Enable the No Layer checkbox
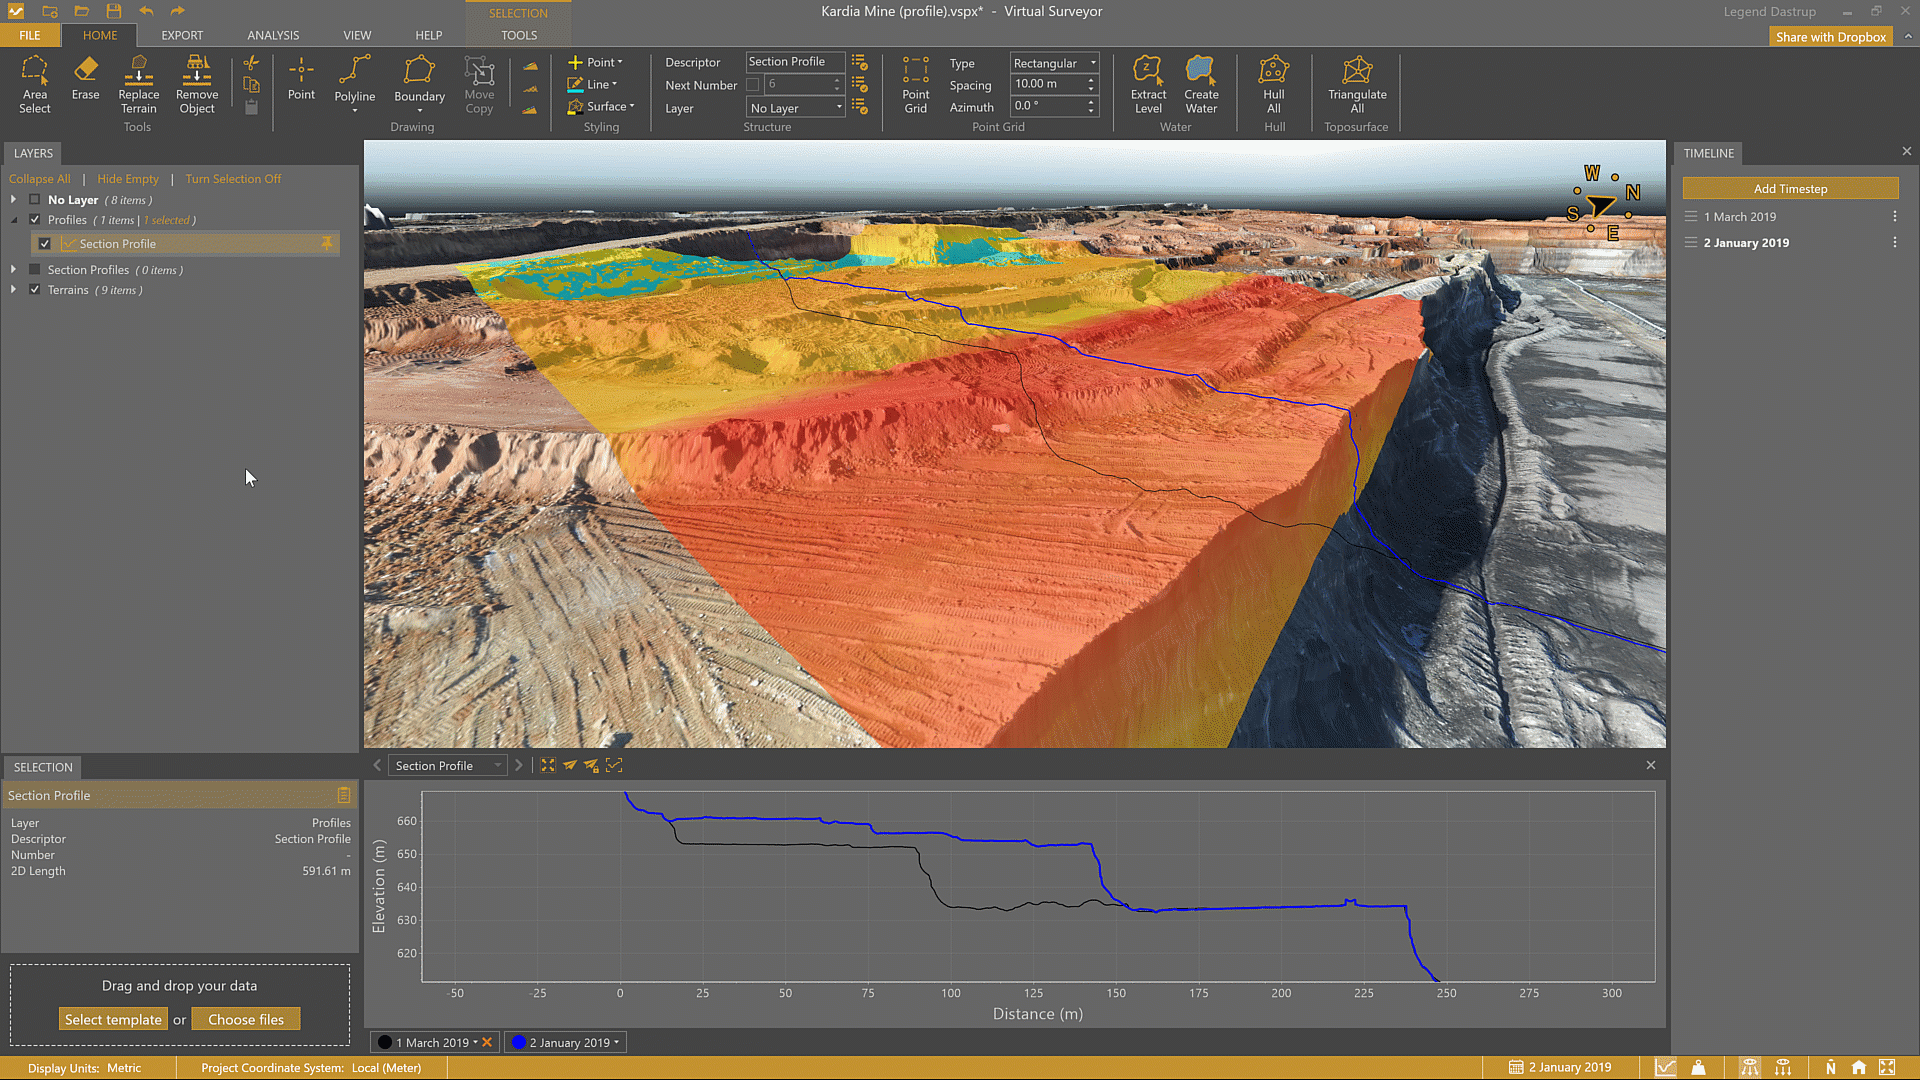The width and height of the screenshot is (1920, 1080). (x=35, y=200)
